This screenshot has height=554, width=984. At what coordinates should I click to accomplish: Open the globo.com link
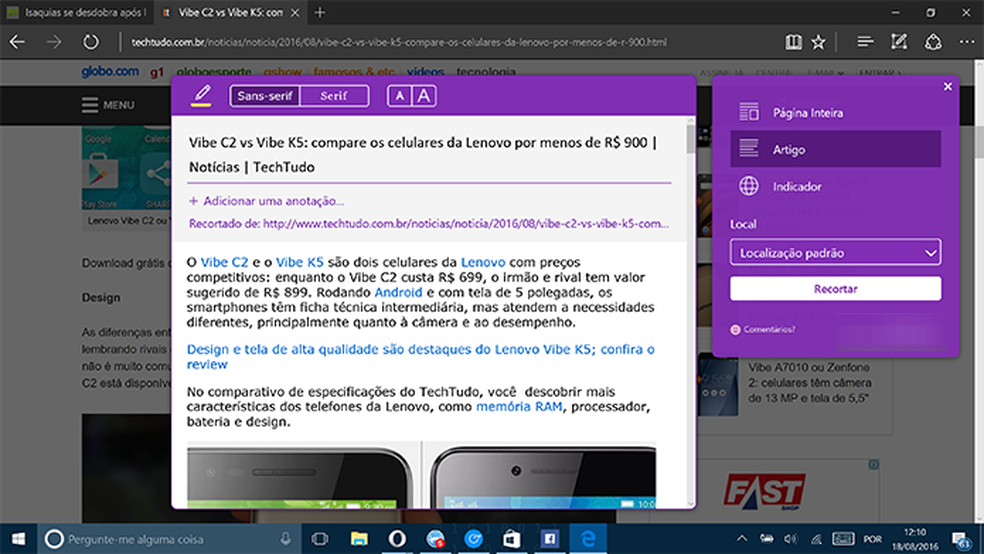tap(110, 72)
